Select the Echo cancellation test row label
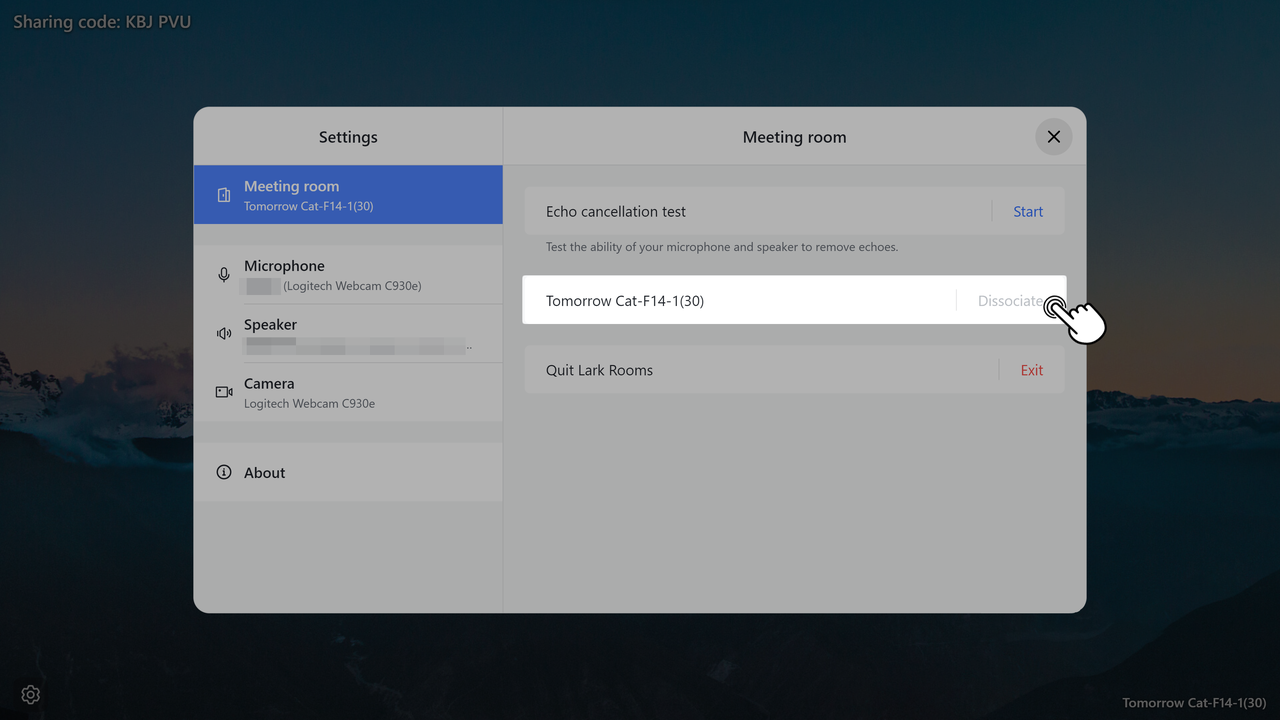 (616, 212)
